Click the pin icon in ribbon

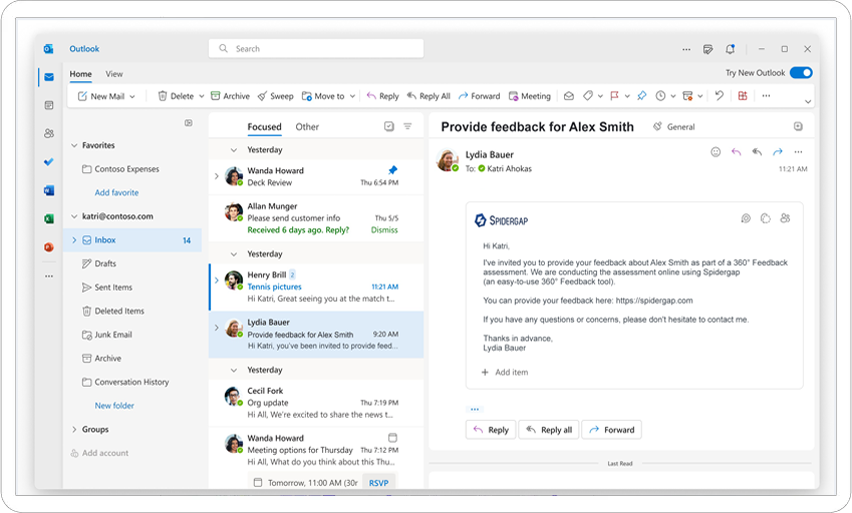pos(642,96)
